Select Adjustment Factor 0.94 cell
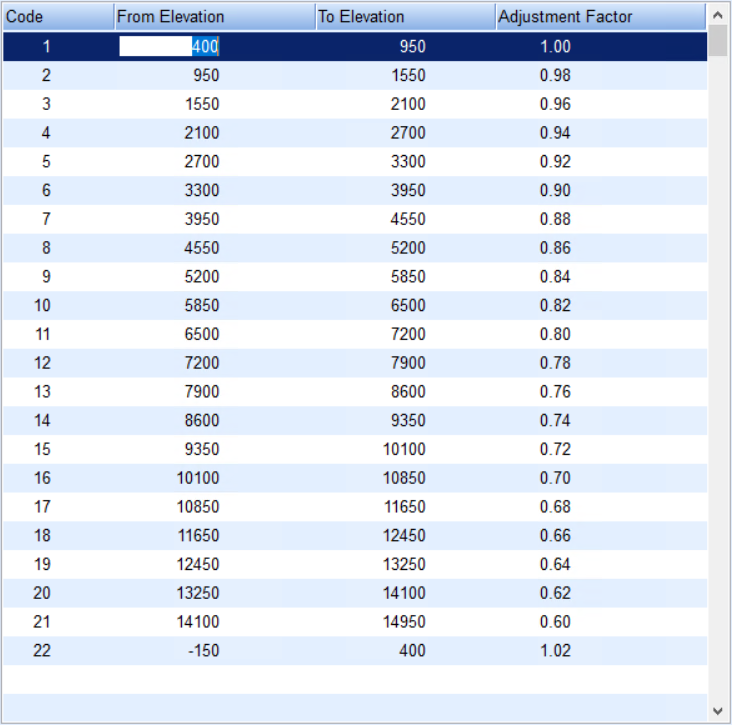 tap(555, 133)
